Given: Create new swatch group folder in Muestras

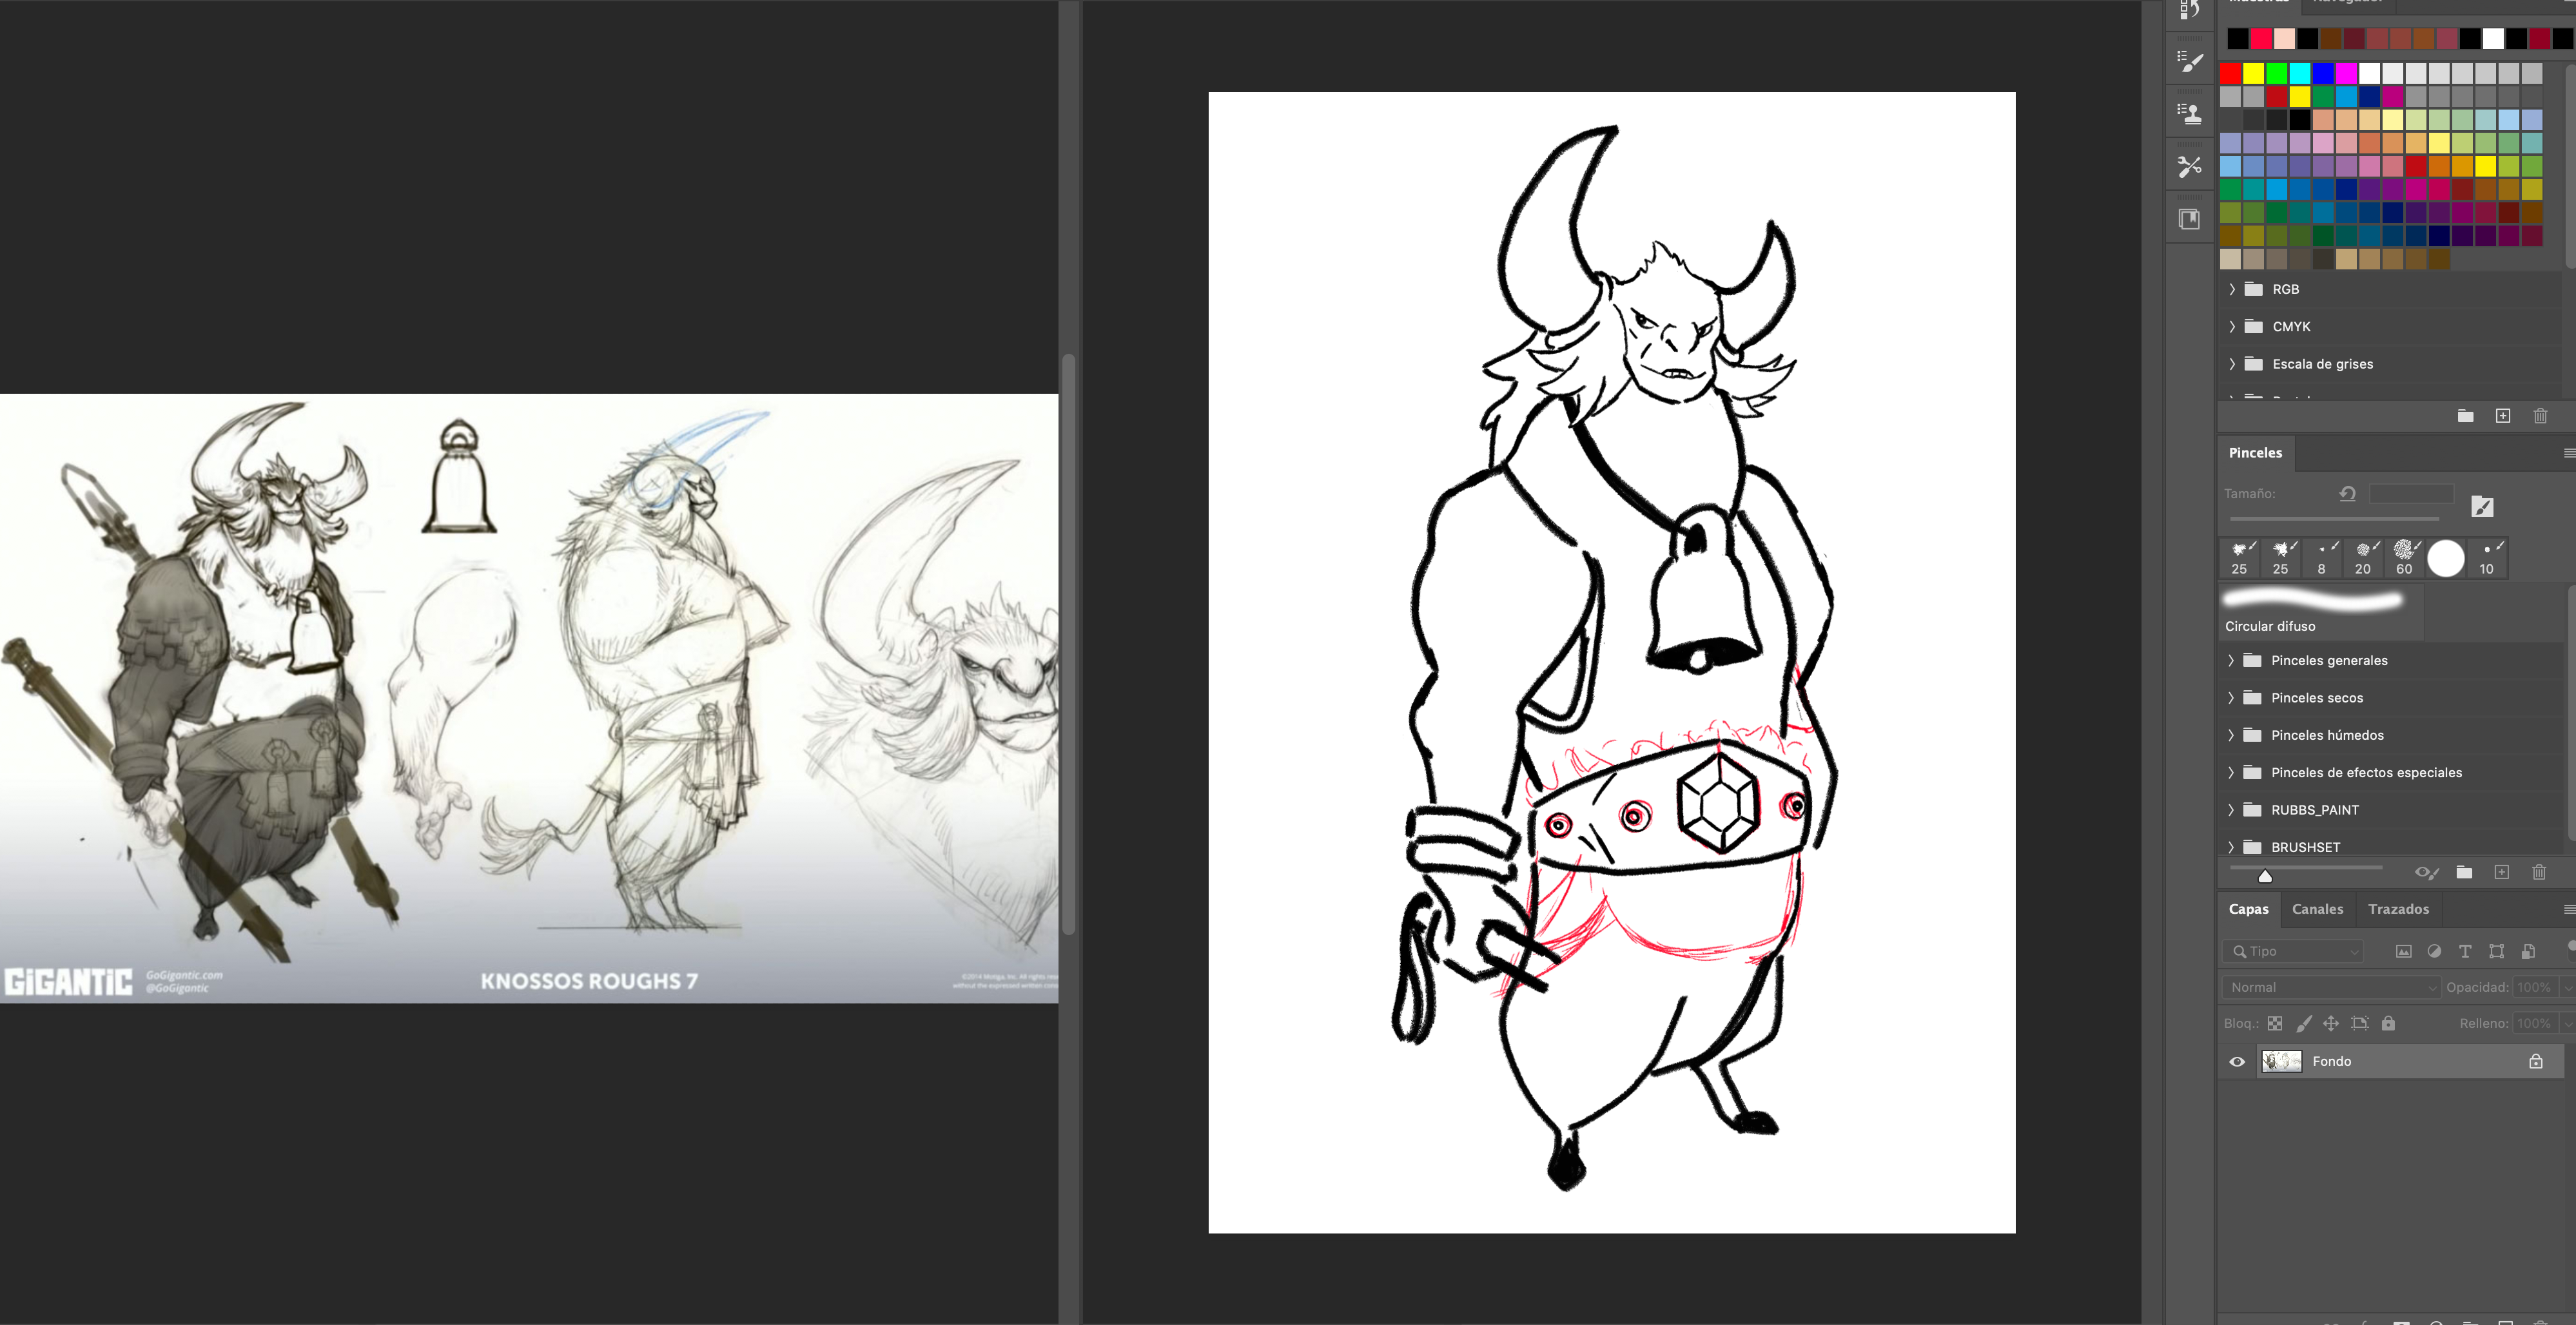Looking at the screenshot, I should pyautogui.click(x=2465, y=416).
